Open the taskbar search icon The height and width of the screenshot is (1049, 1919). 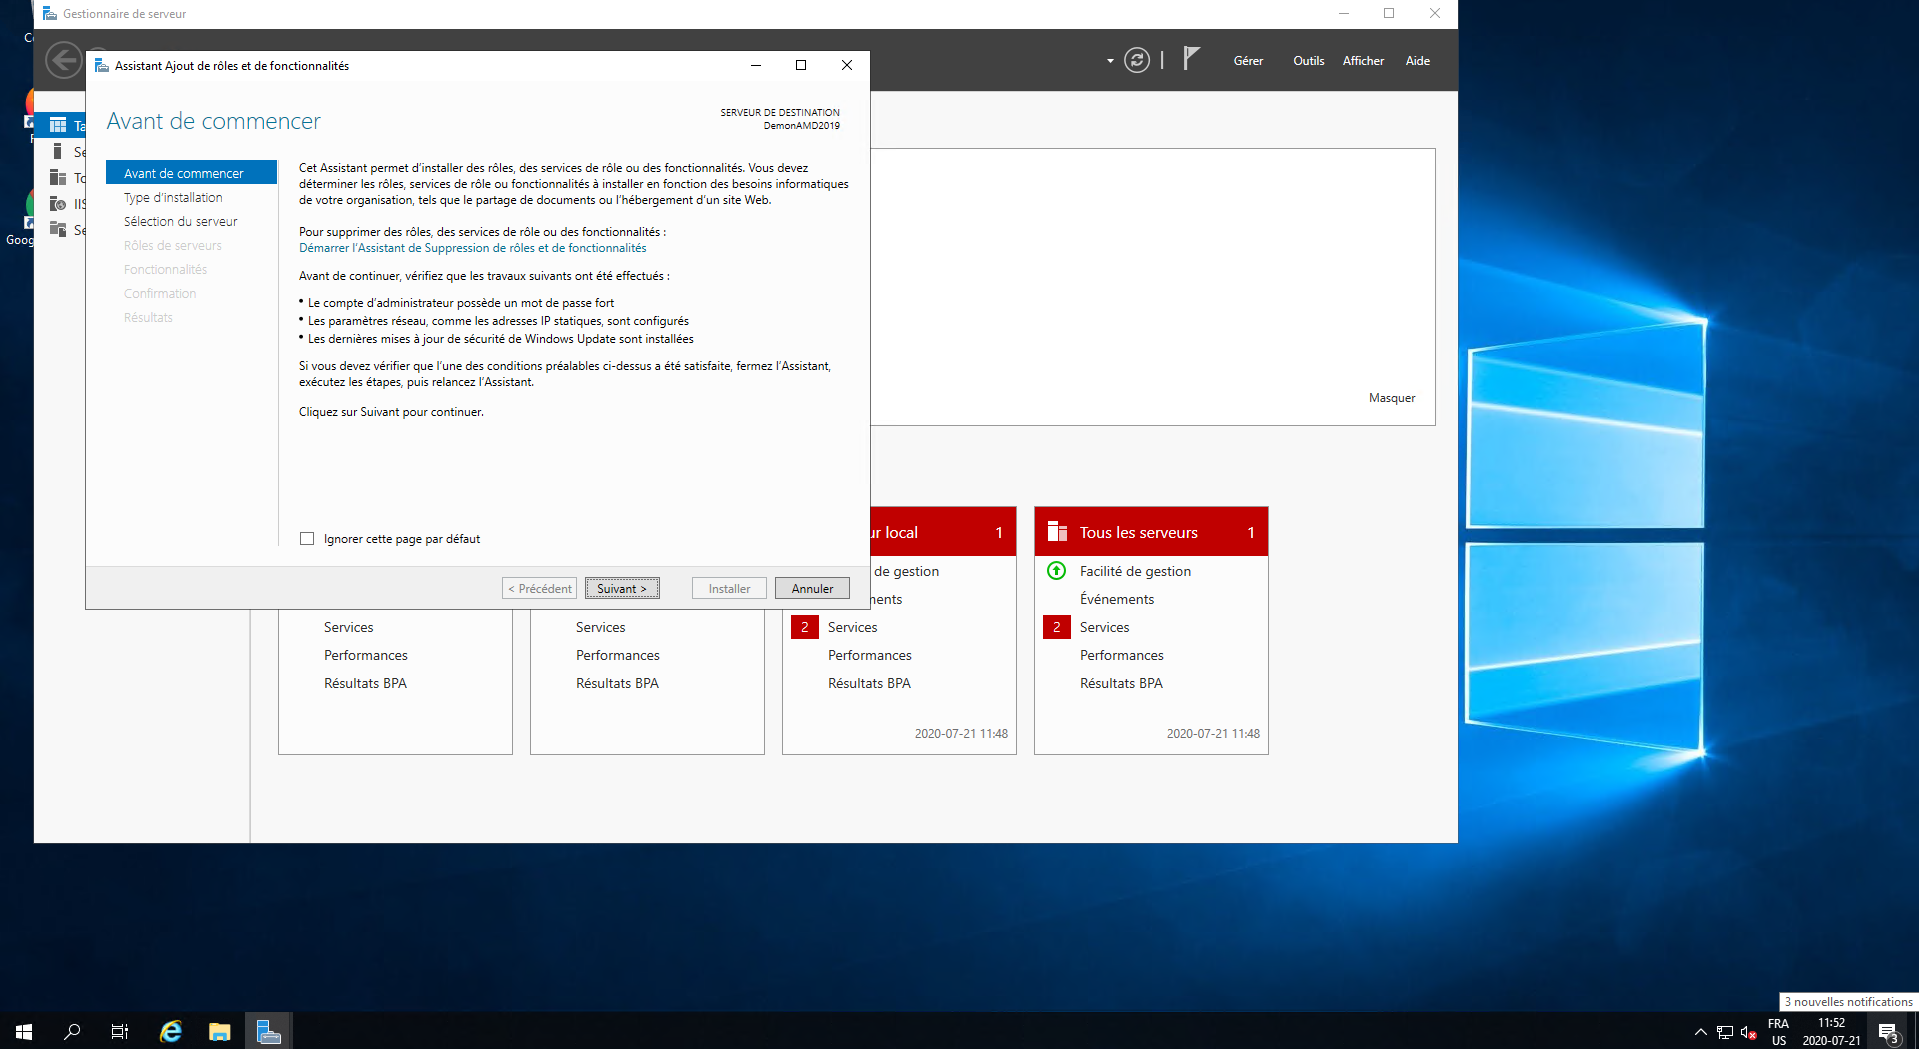tap(72, 1031)
